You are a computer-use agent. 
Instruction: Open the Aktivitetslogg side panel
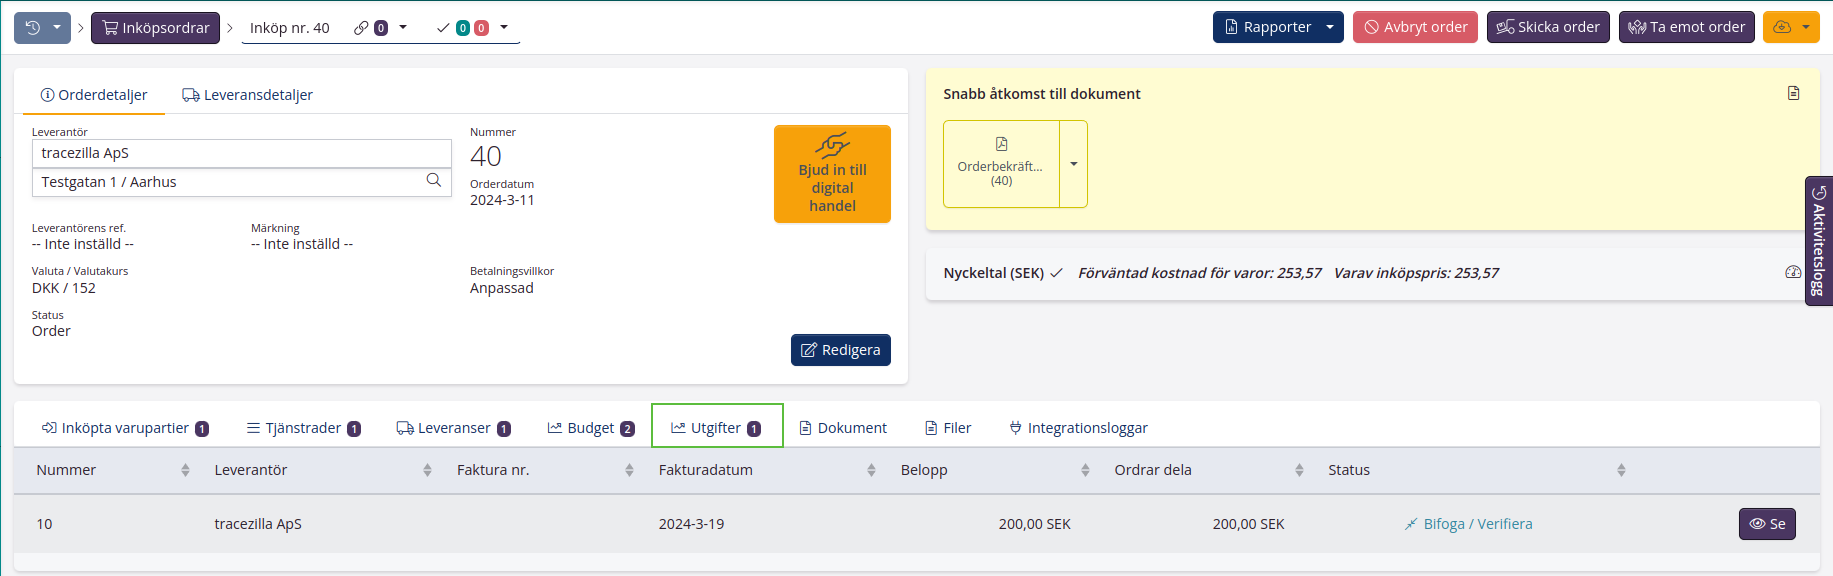pos(1818,241)
